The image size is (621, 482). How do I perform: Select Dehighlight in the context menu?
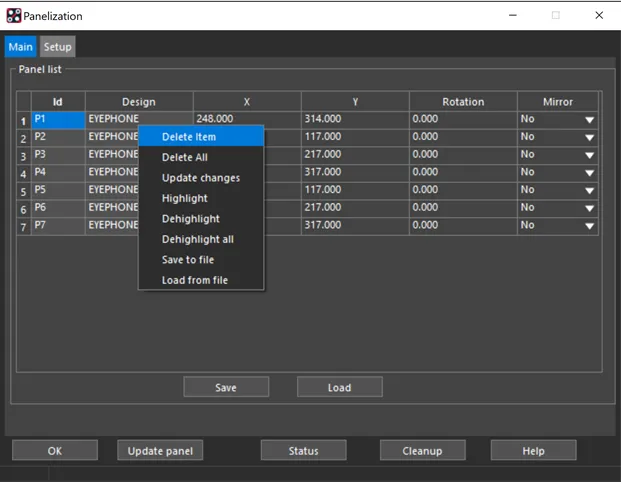coord(201,219)
